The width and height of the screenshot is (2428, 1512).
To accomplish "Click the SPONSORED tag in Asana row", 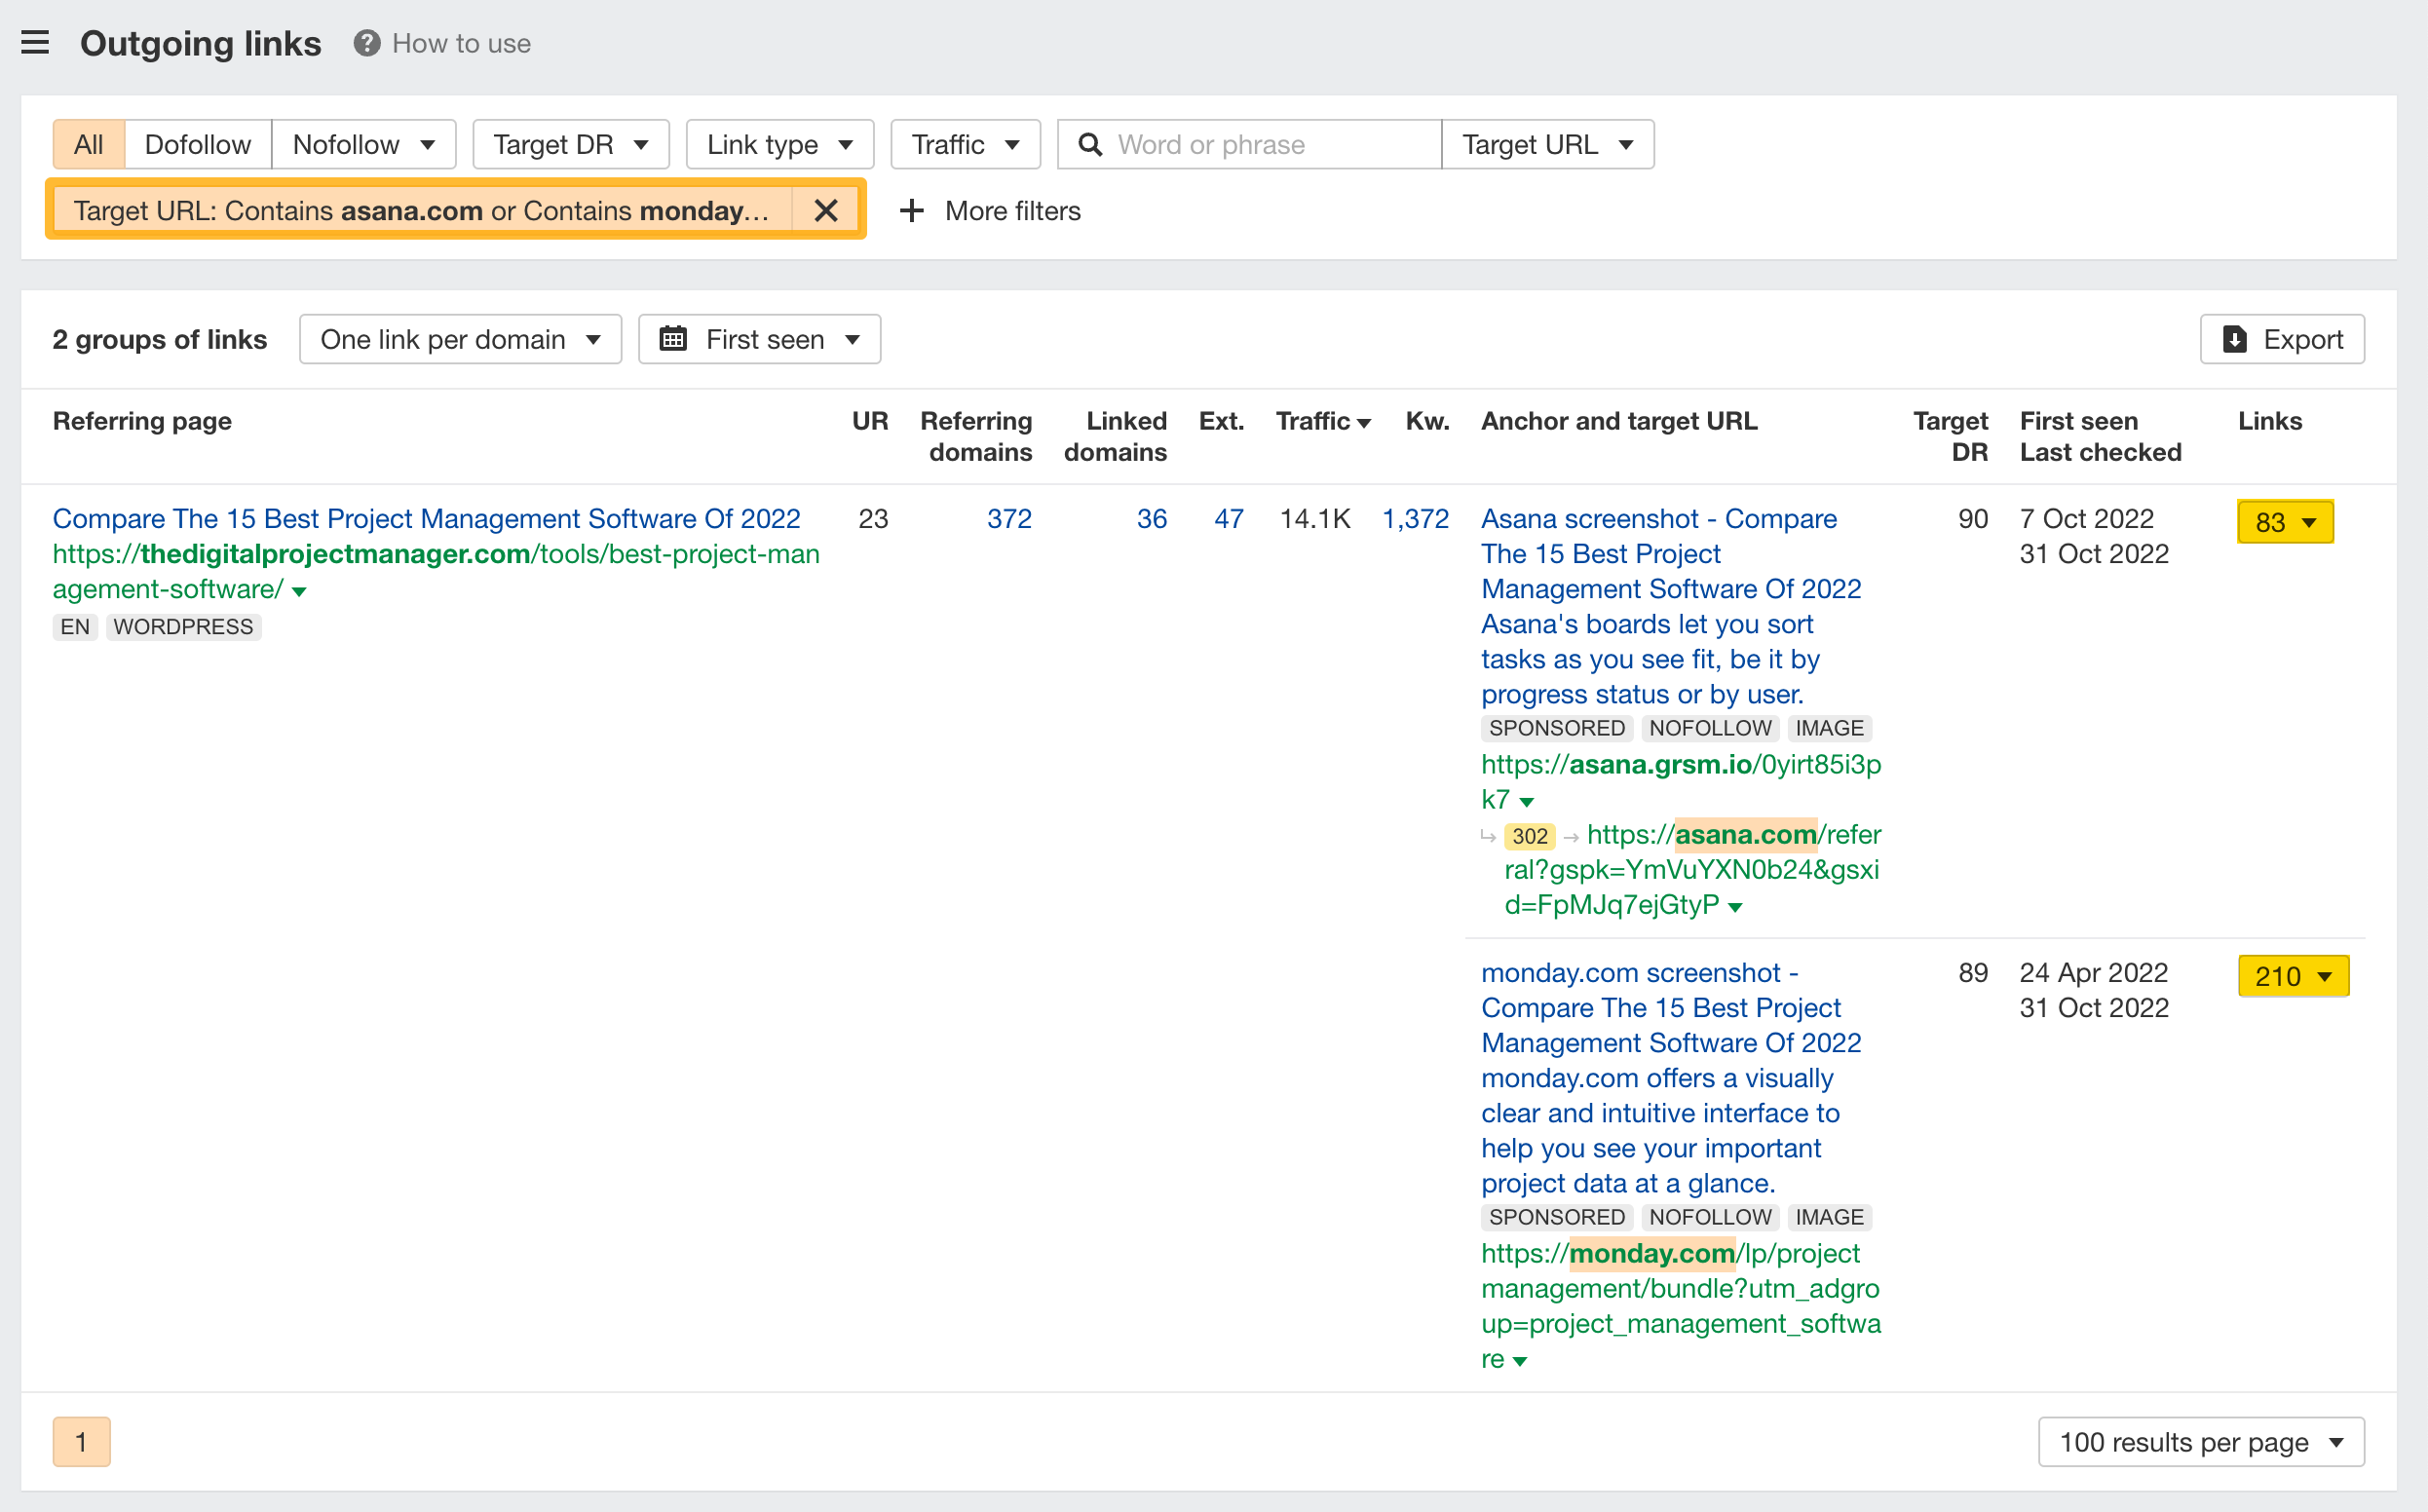I will pyautogui.click(x=1557, y=728).
